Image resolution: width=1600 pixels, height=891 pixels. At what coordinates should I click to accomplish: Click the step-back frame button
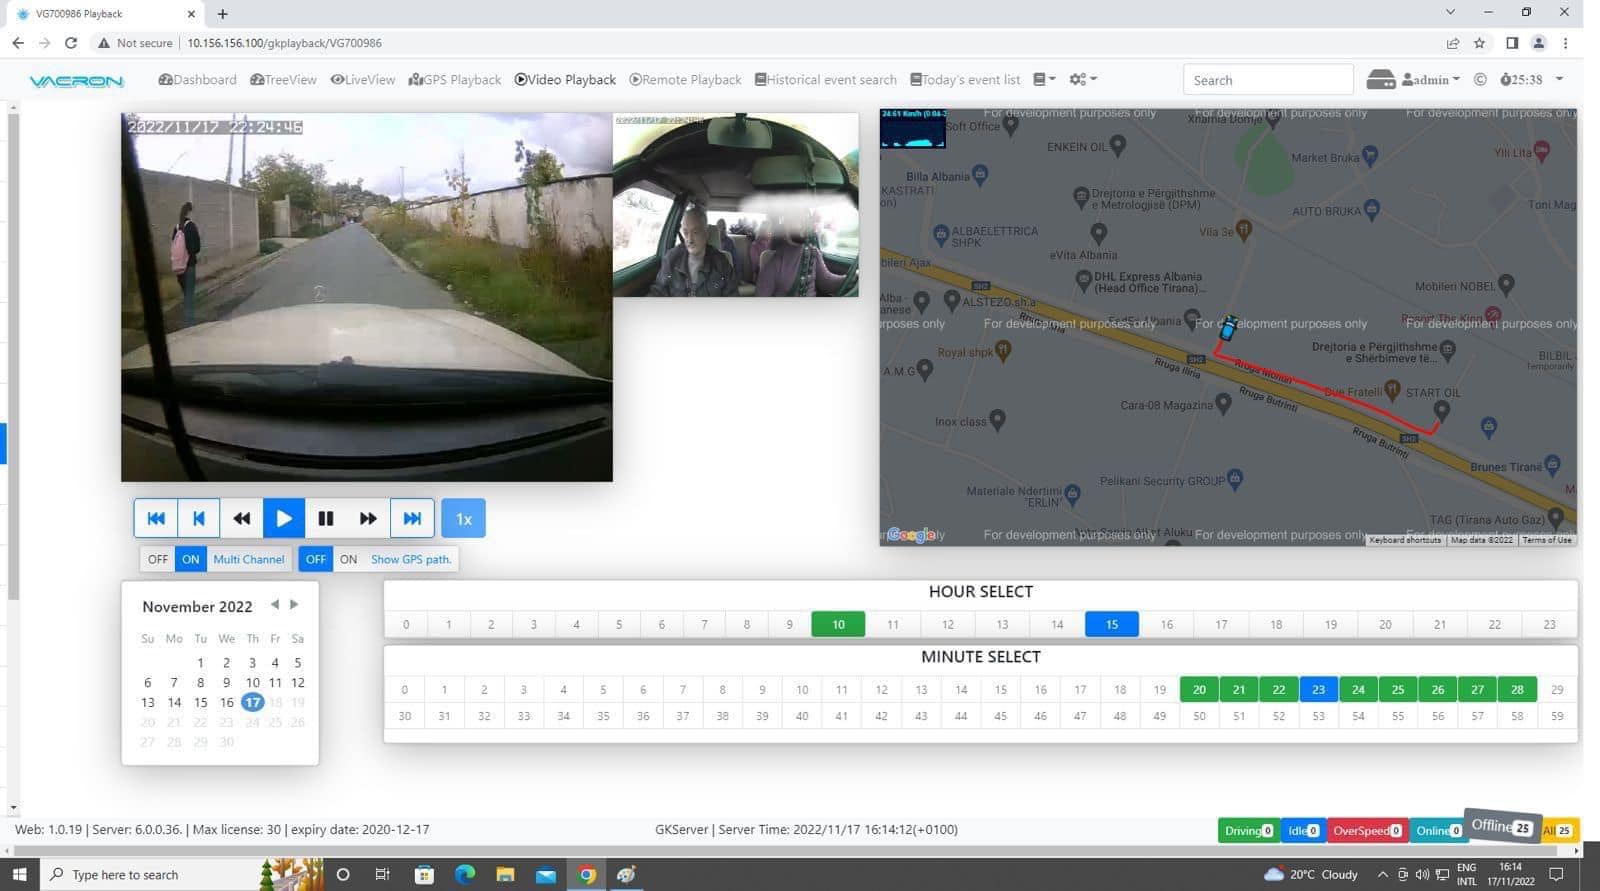pyautogui.click(x=199, y=518)
